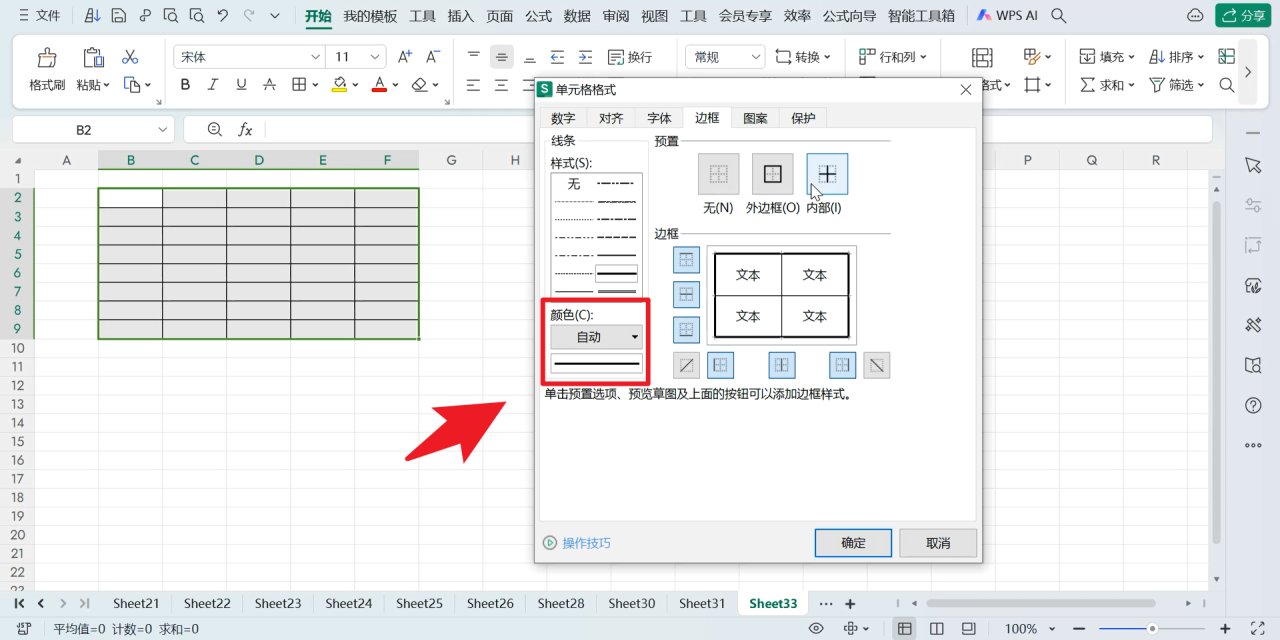Click the Save icon in quick access bar
1280x640 pixels.
119,16
